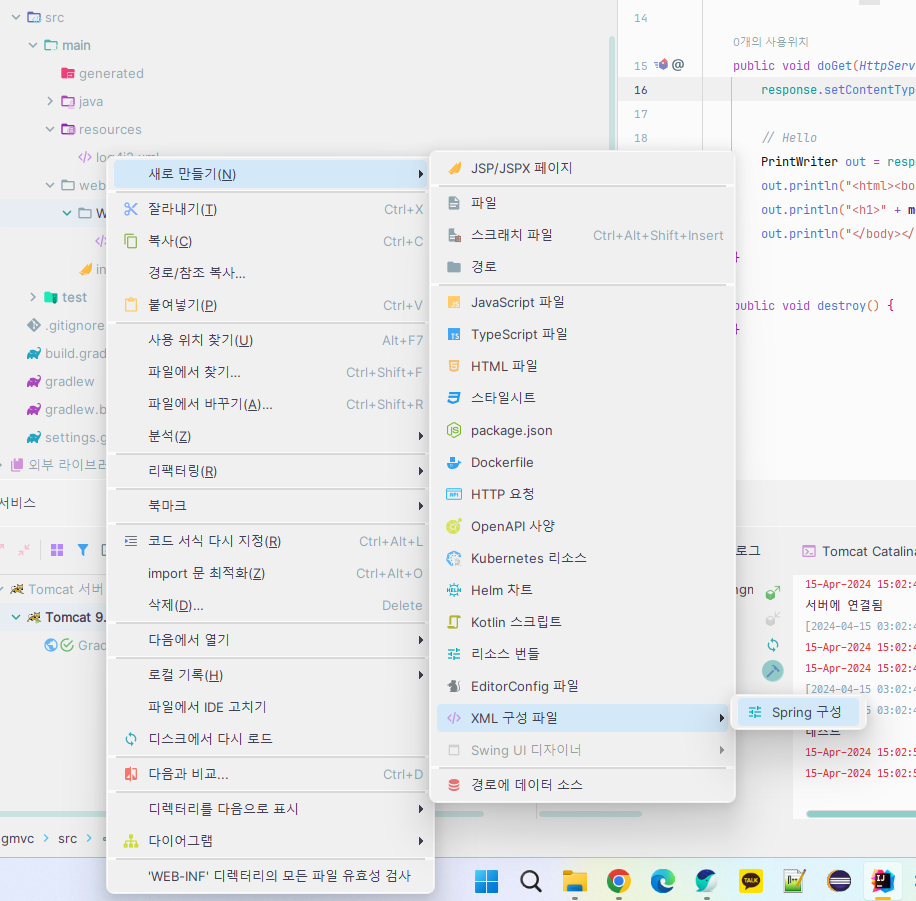Expand the '리팩터링(R)' submenu
This screenshot has height=901, width=916.
[x=270, y=471]
